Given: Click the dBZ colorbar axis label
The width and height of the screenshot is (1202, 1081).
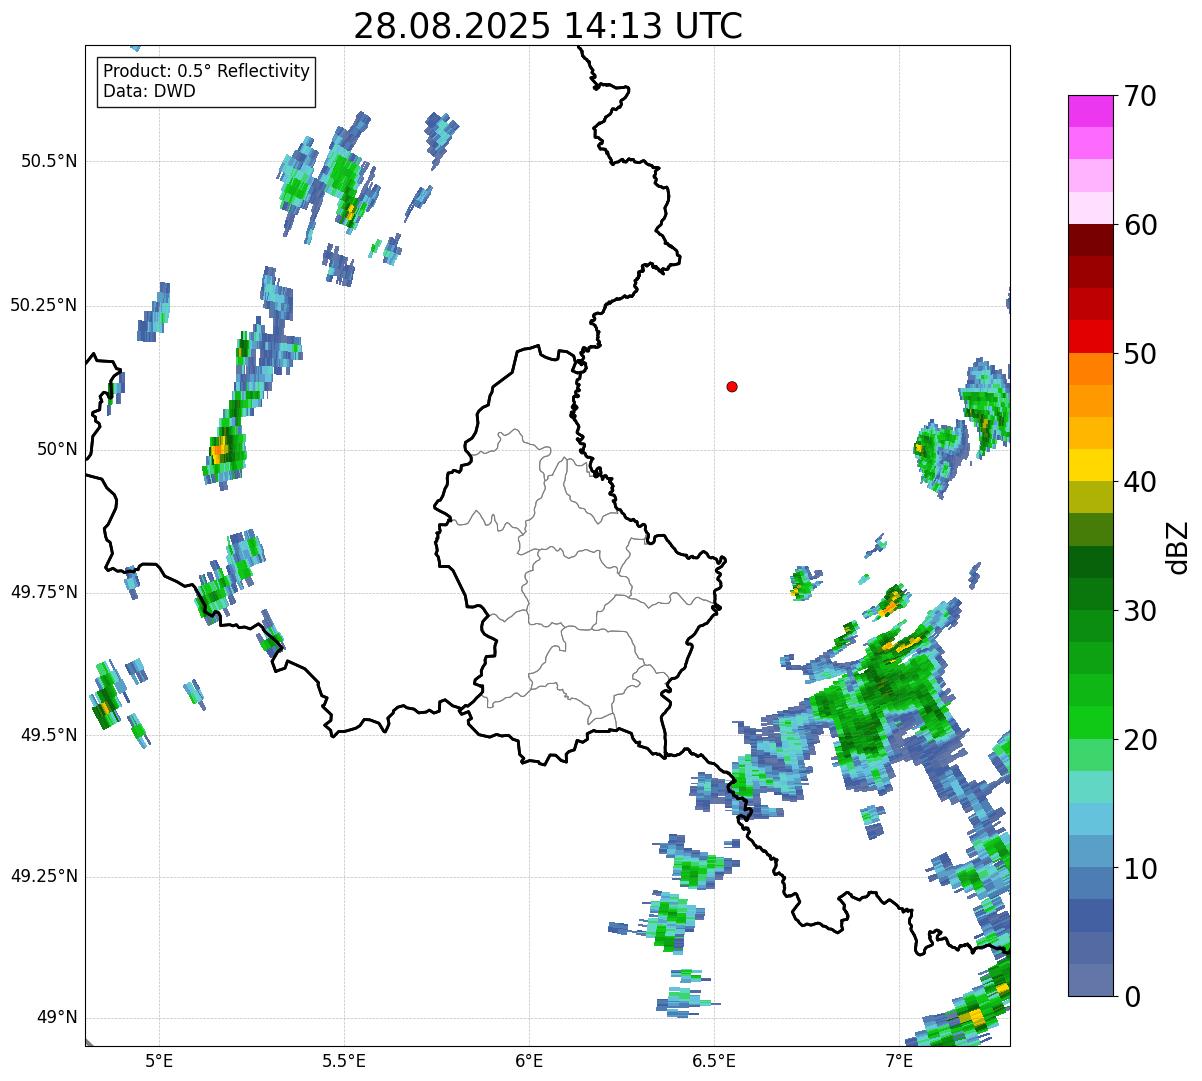Looking at the screenshot, I should click(x=1178, y=547).
